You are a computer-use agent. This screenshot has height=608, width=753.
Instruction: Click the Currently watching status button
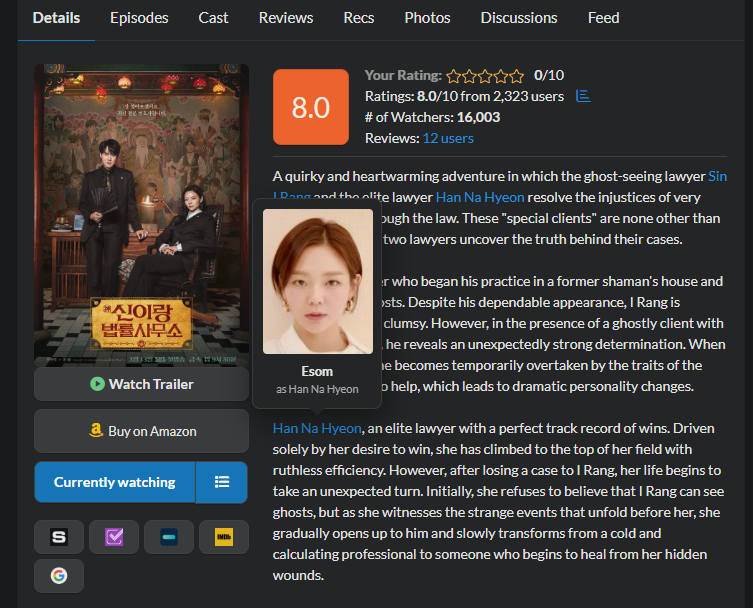click(x=114, y=482)
